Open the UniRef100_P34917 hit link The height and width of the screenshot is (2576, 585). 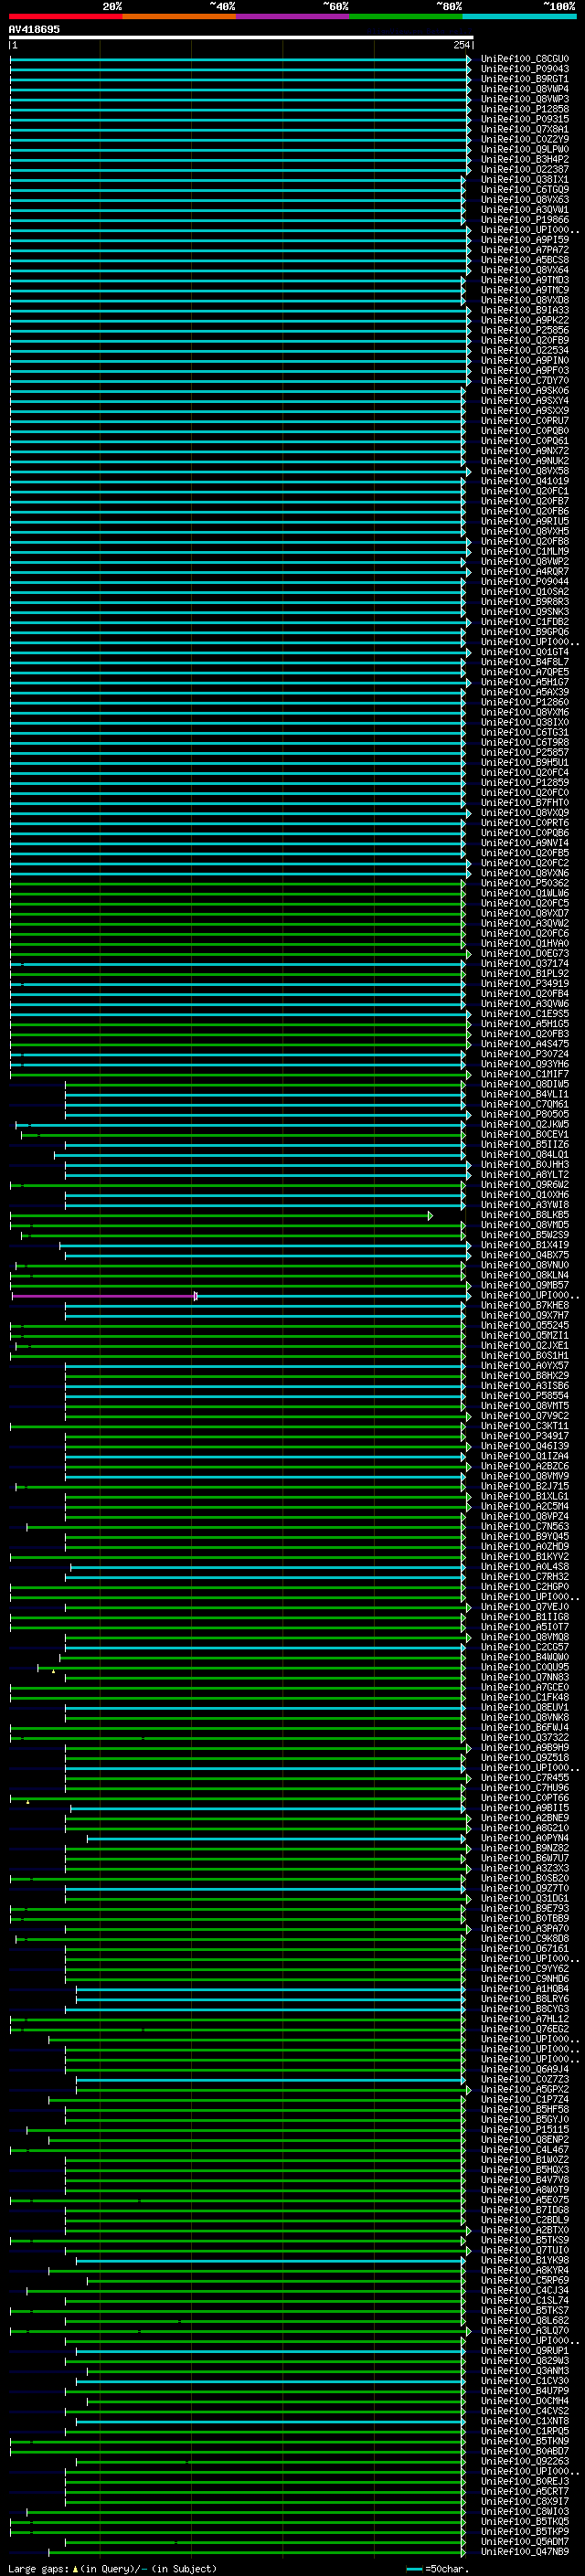pyautogui.click(x=524, y=1437)
